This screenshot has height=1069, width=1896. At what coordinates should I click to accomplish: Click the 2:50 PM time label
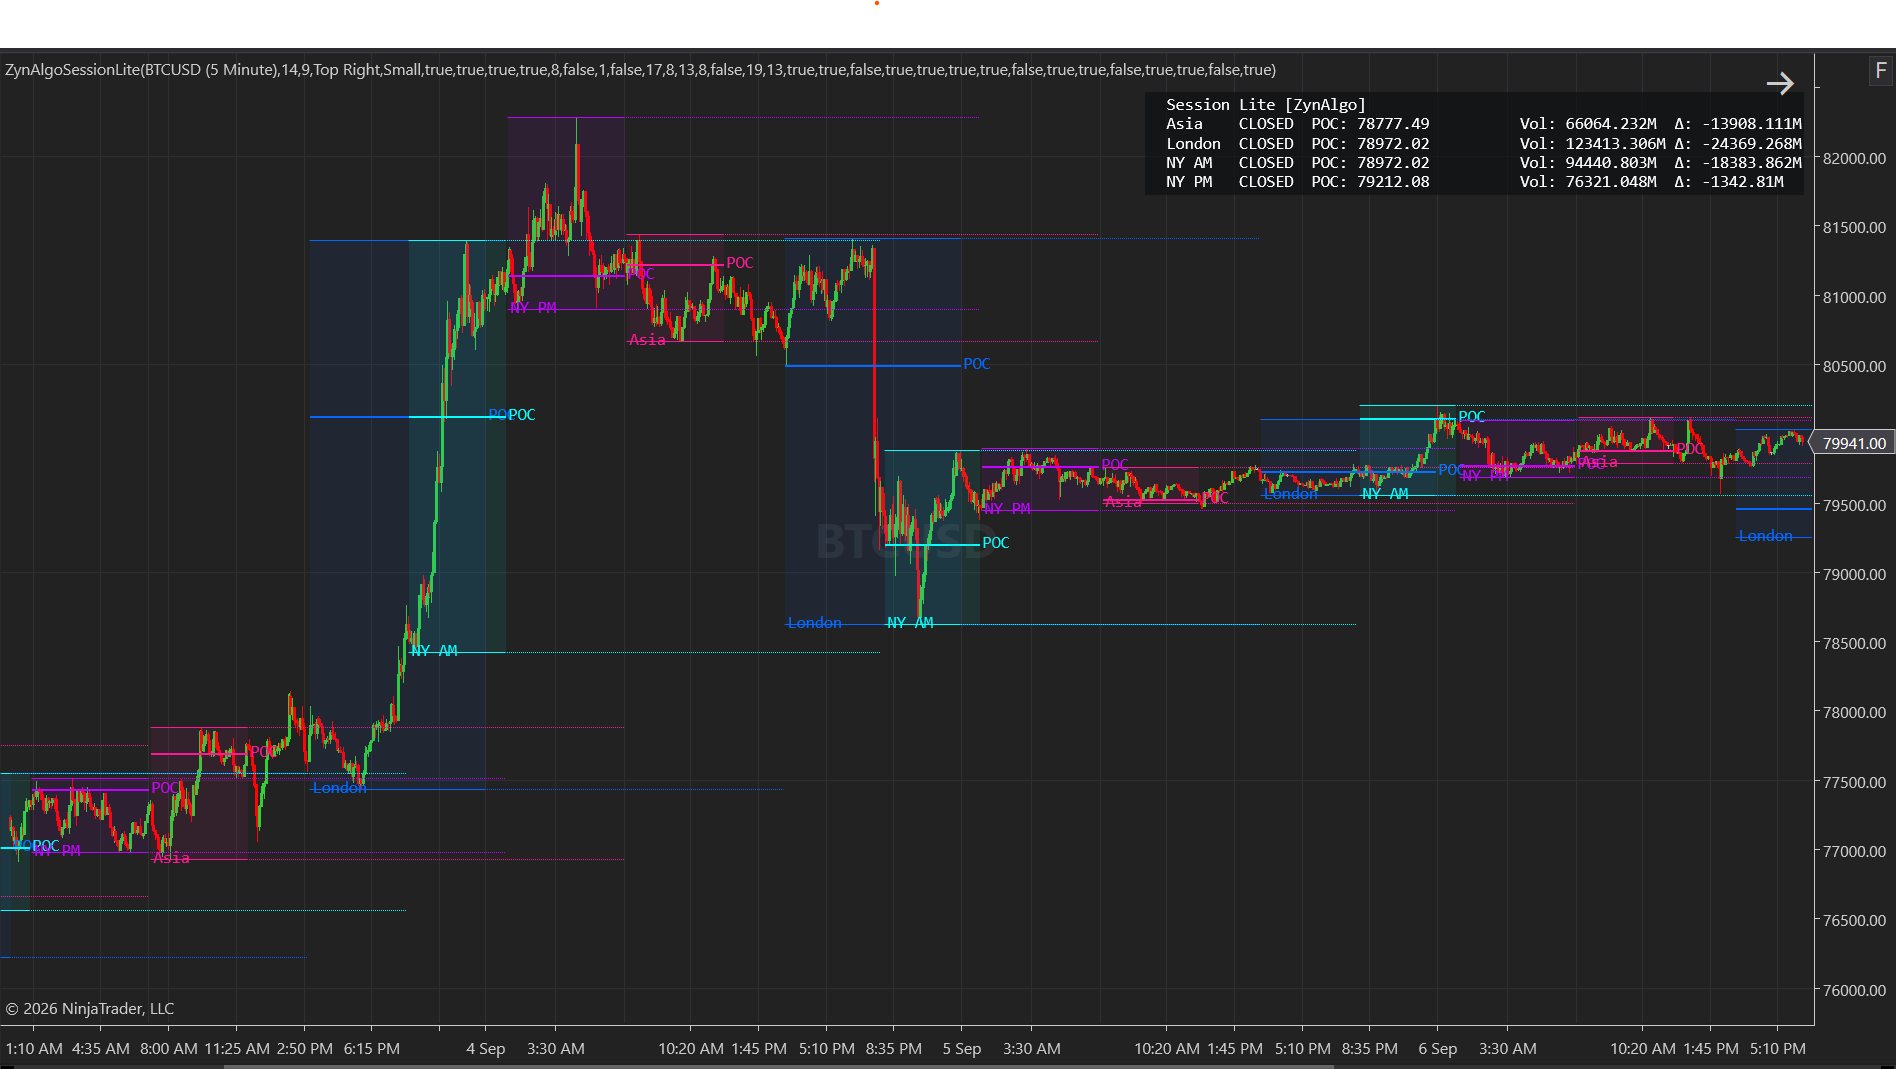tap(305, 1049)
